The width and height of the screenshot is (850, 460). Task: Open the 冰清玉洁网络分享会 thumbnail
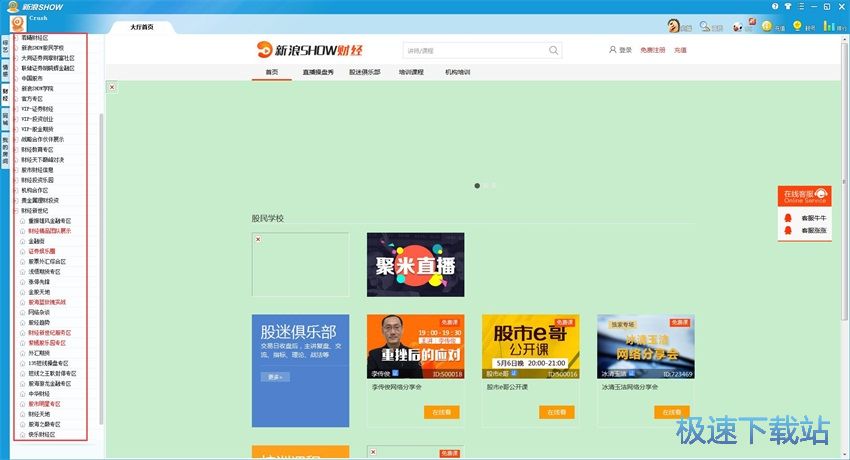[x=646, y=347]
